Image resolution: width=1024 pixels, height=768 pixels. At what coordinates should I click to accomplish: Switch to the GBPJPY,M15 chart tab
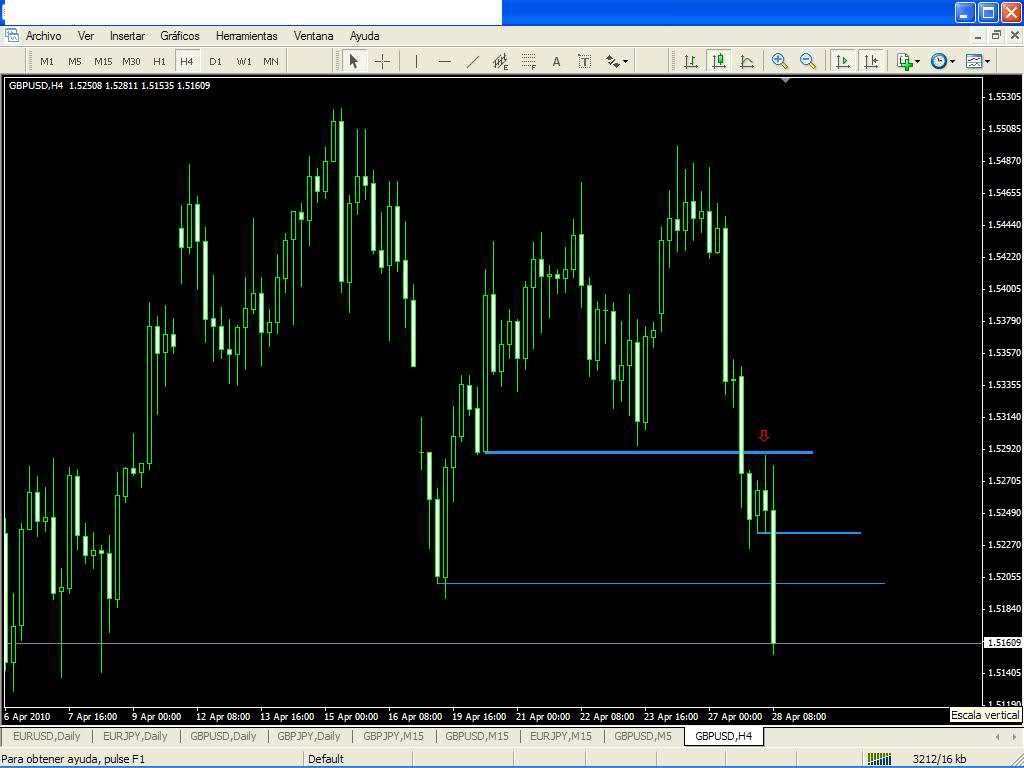[x=394, y=736]
